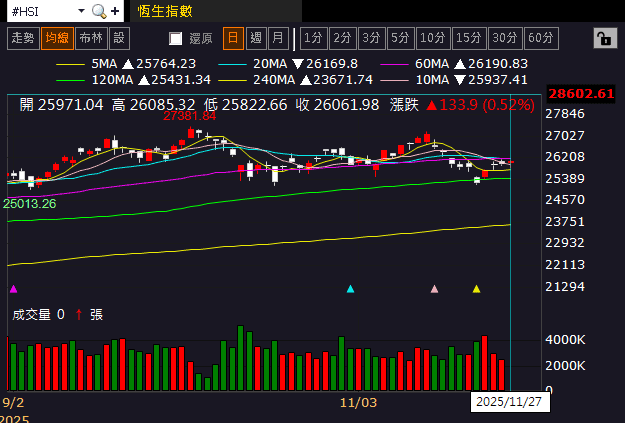Image resolution: width=625 pixels, height=423 pixels.
Task: Click the yellow triangle marker on chart
Action: click(x=476, y=289)
